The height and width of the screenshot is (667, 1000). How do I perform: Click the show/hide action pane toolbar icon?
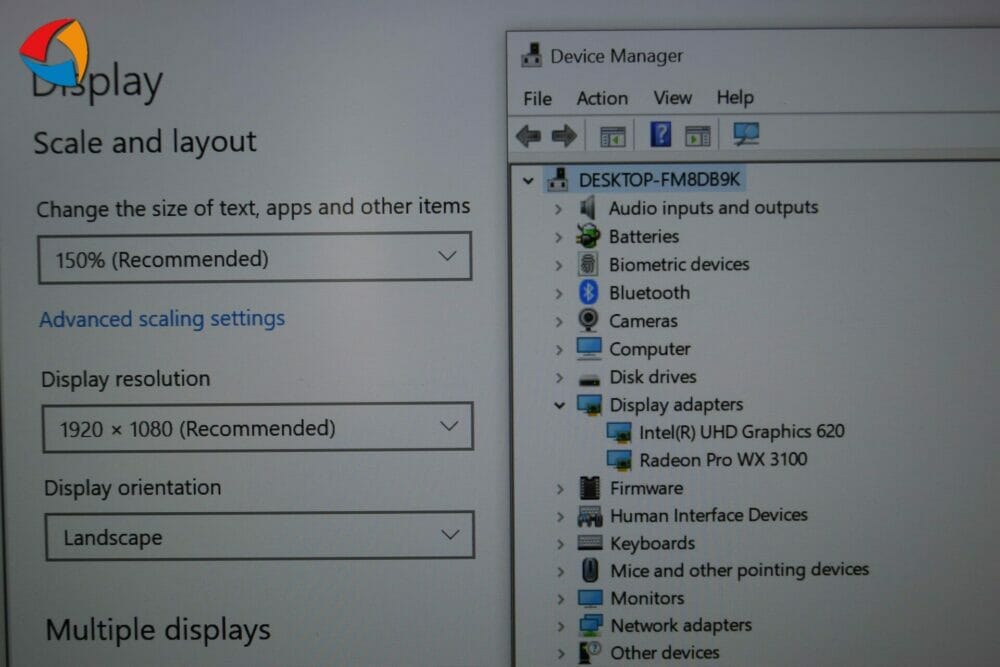point(698,135)
